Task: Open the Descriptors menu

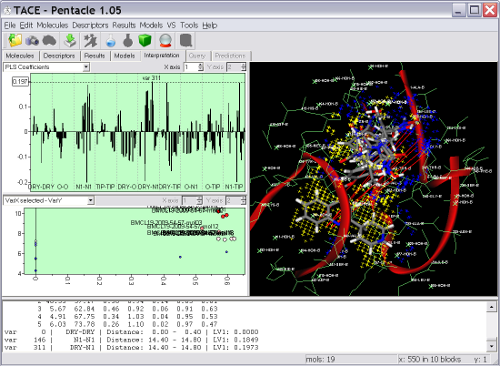Action: click(90, 25)
